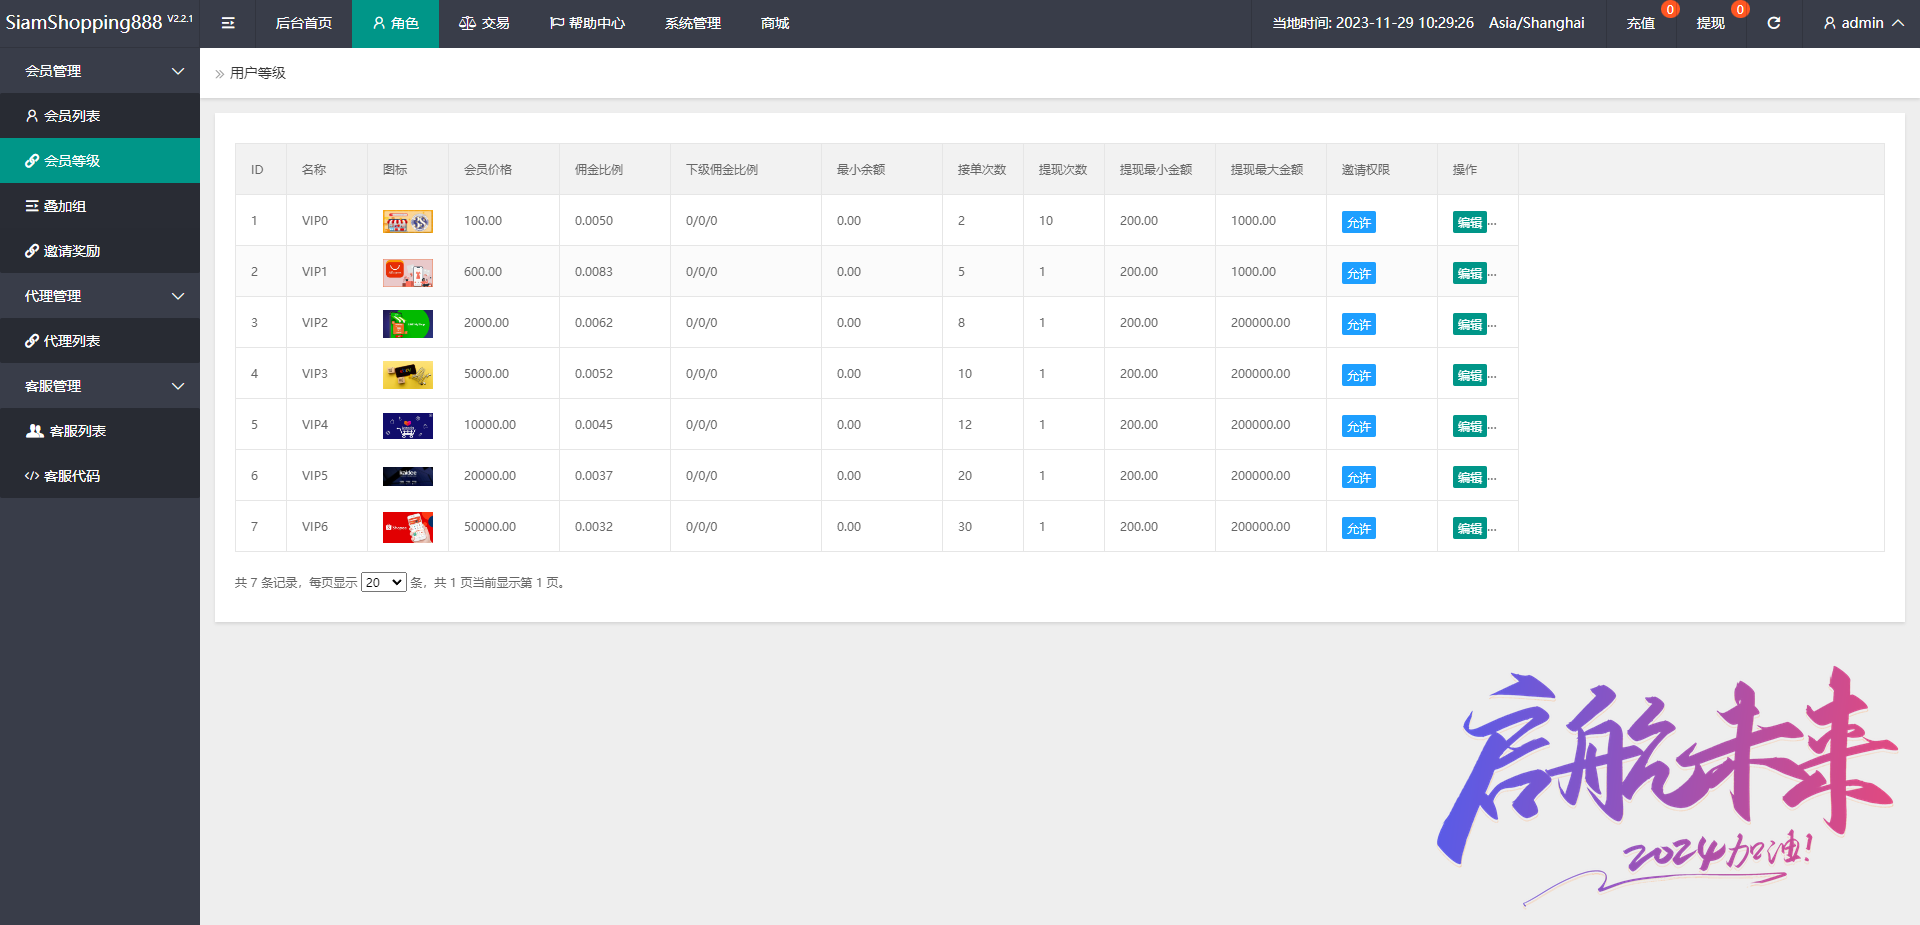Open 邀请奖励 in sidebar
Image resolution: width=1920 pixels, height=925 pixels.
(100, 251)
